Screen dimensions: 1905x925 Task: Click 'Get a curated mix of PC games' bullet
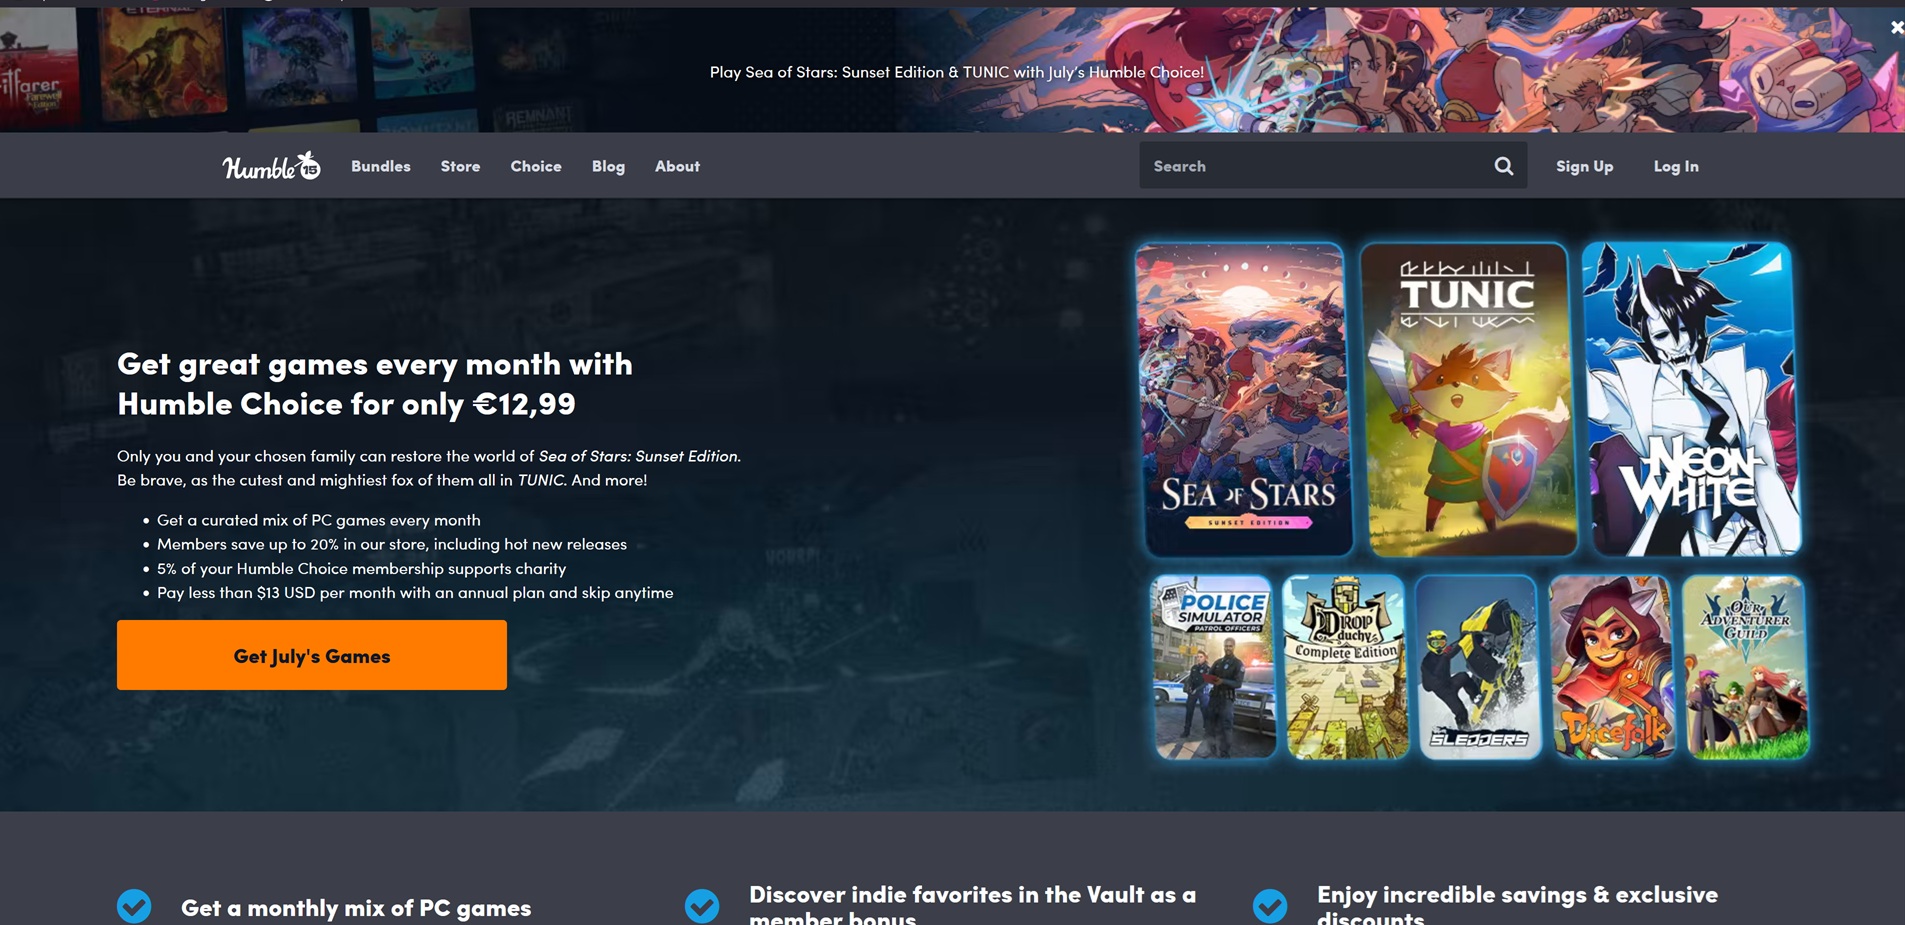coord(319,520)
